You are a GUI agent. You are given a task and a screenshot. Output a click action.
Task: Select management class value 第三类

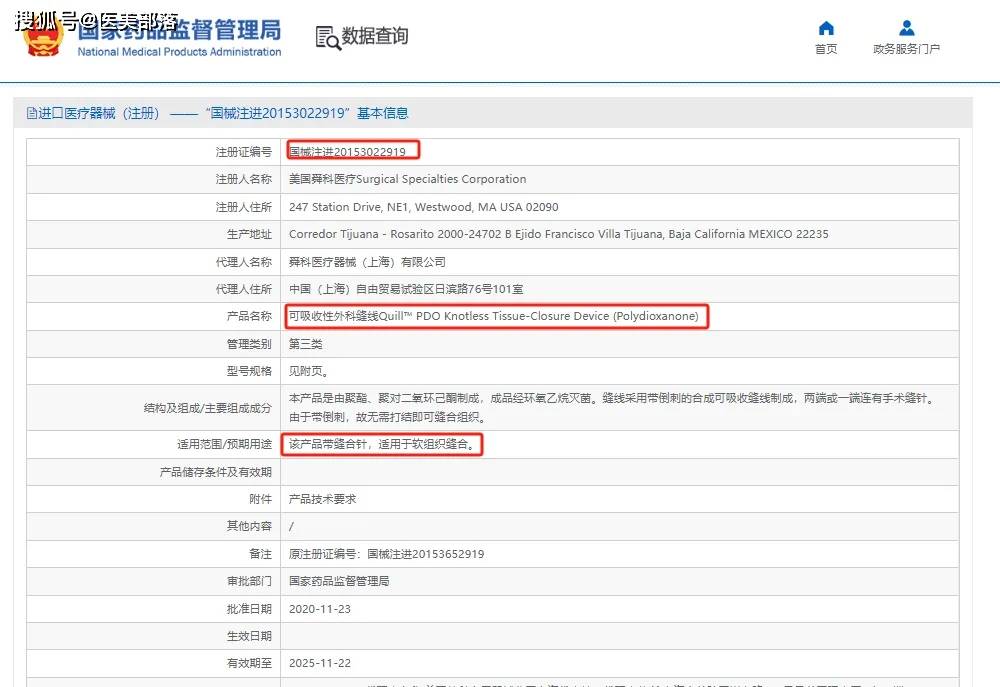[305, 344]
